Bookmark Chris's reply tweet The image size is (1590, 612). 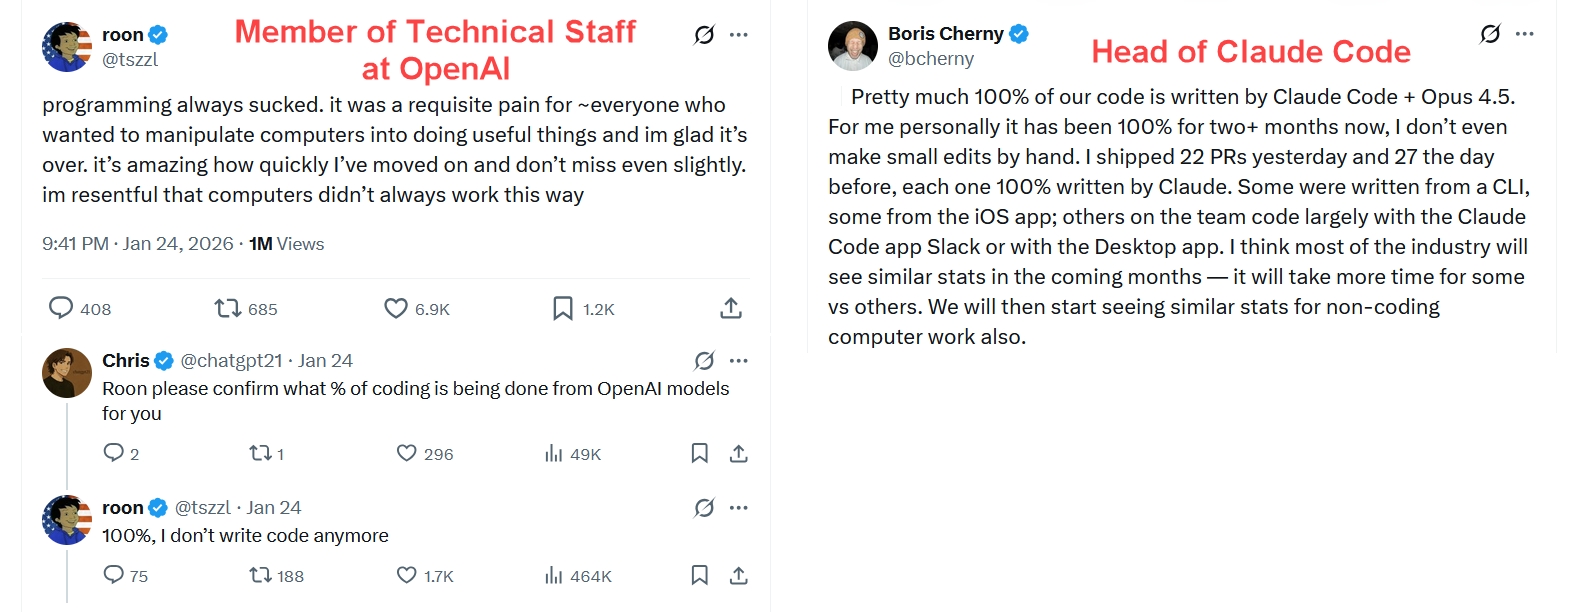700,453
